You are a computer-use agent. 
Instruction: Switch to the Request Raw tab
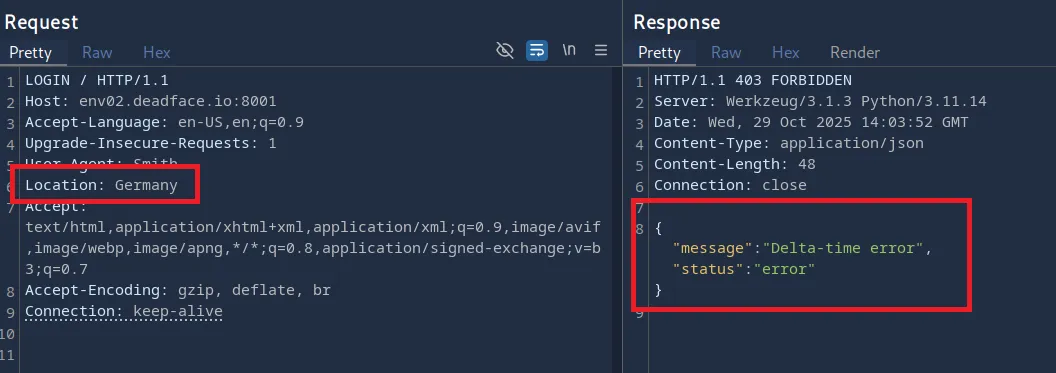coord(97,53)
